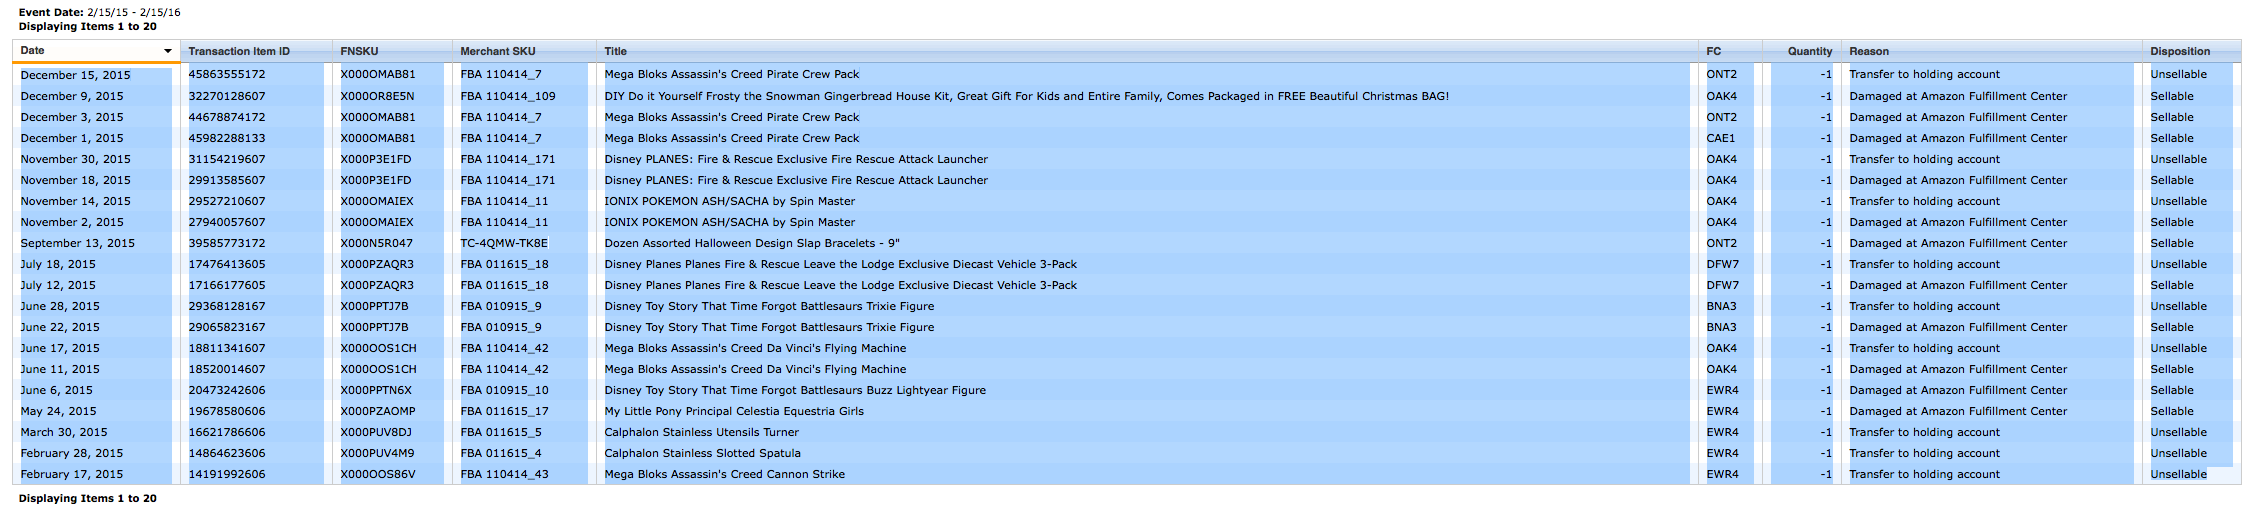Click Trixie Figure title in June 22 row
Image resolution: width=2261 pixels, height=512 pixels.
(x=769, y=327)
